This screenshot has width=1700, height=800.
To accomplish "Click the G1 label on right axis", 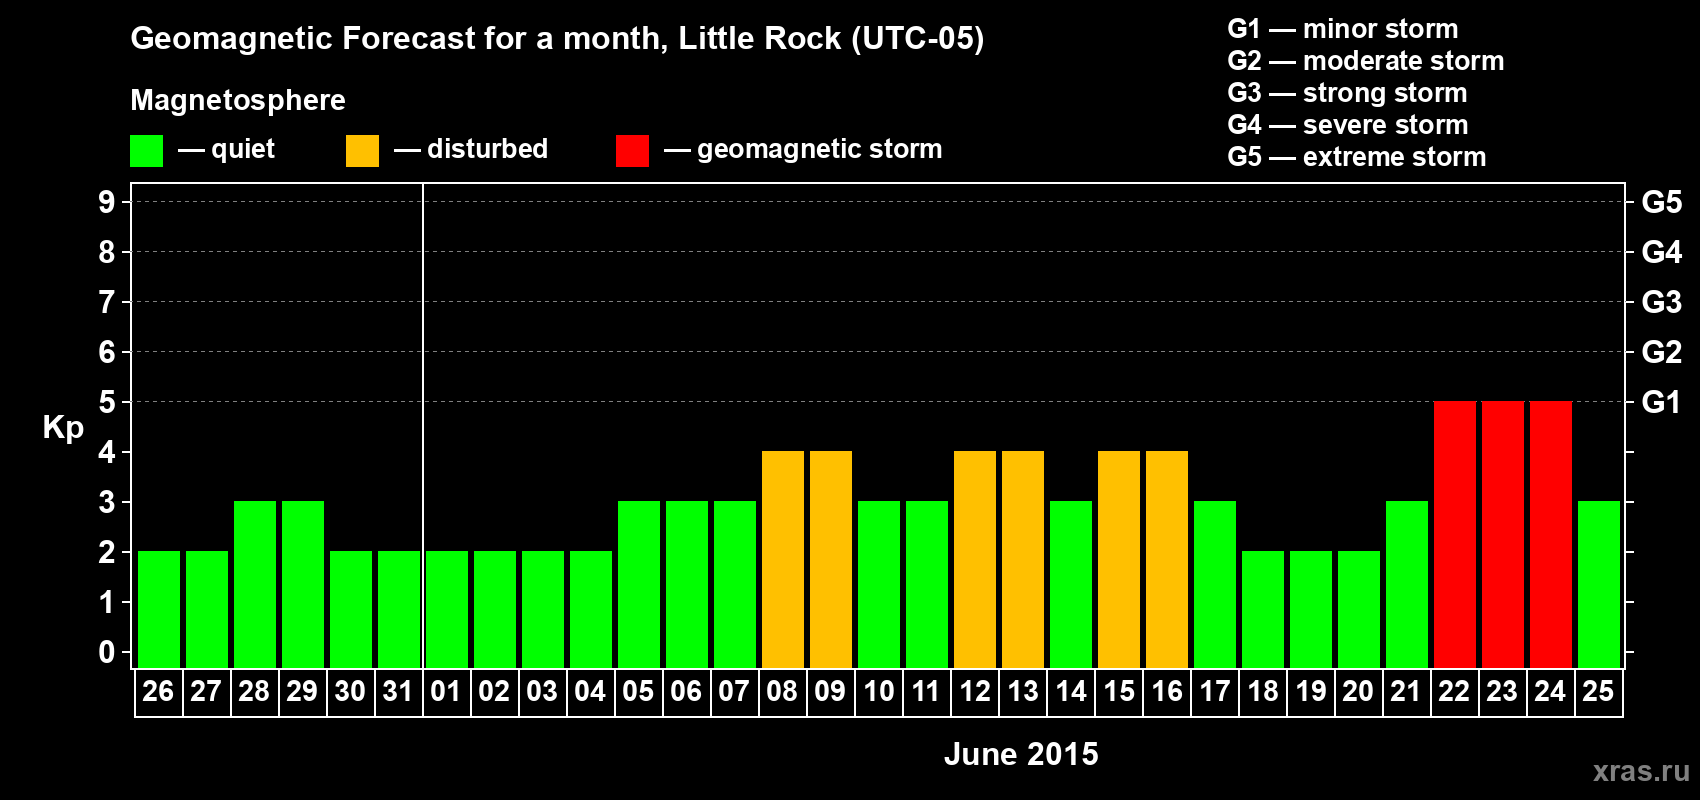I will (x=1662, y=402).
